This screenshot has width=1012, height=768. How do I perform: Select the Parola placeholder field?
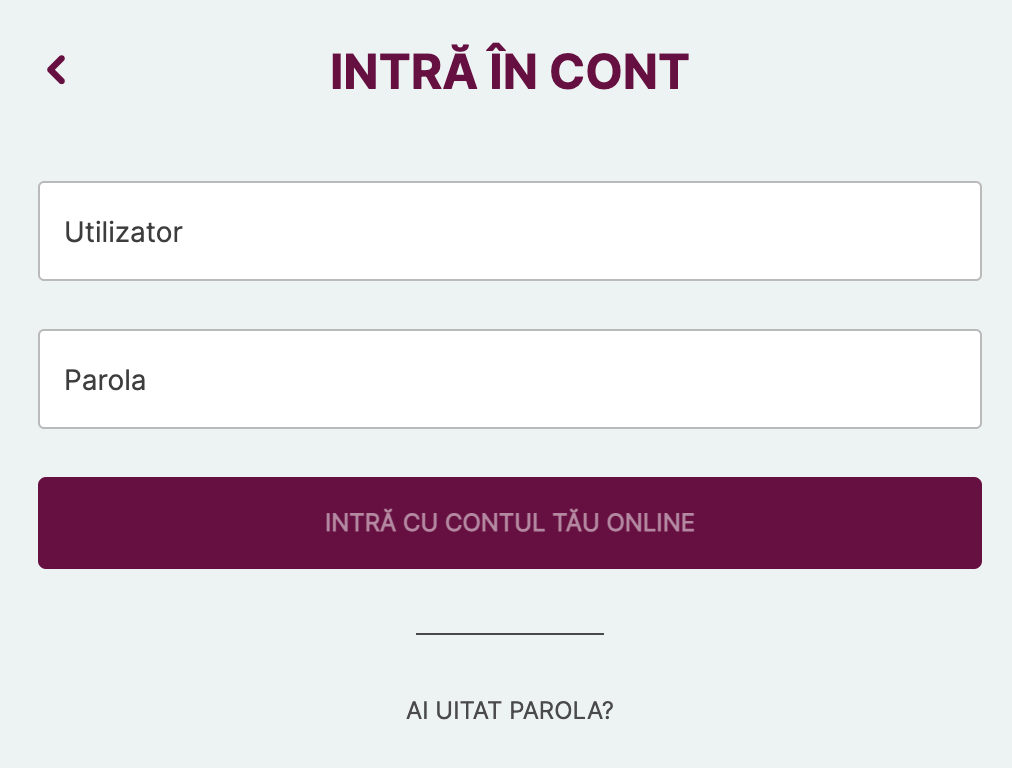coord(509,379)
